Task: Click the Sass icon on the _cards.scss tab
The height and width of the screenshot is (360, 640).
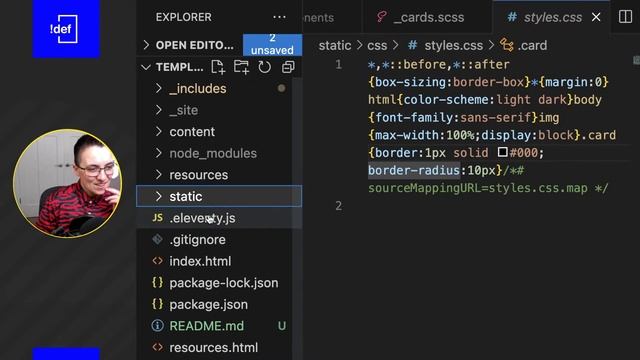Action: (x=382, y=17)
